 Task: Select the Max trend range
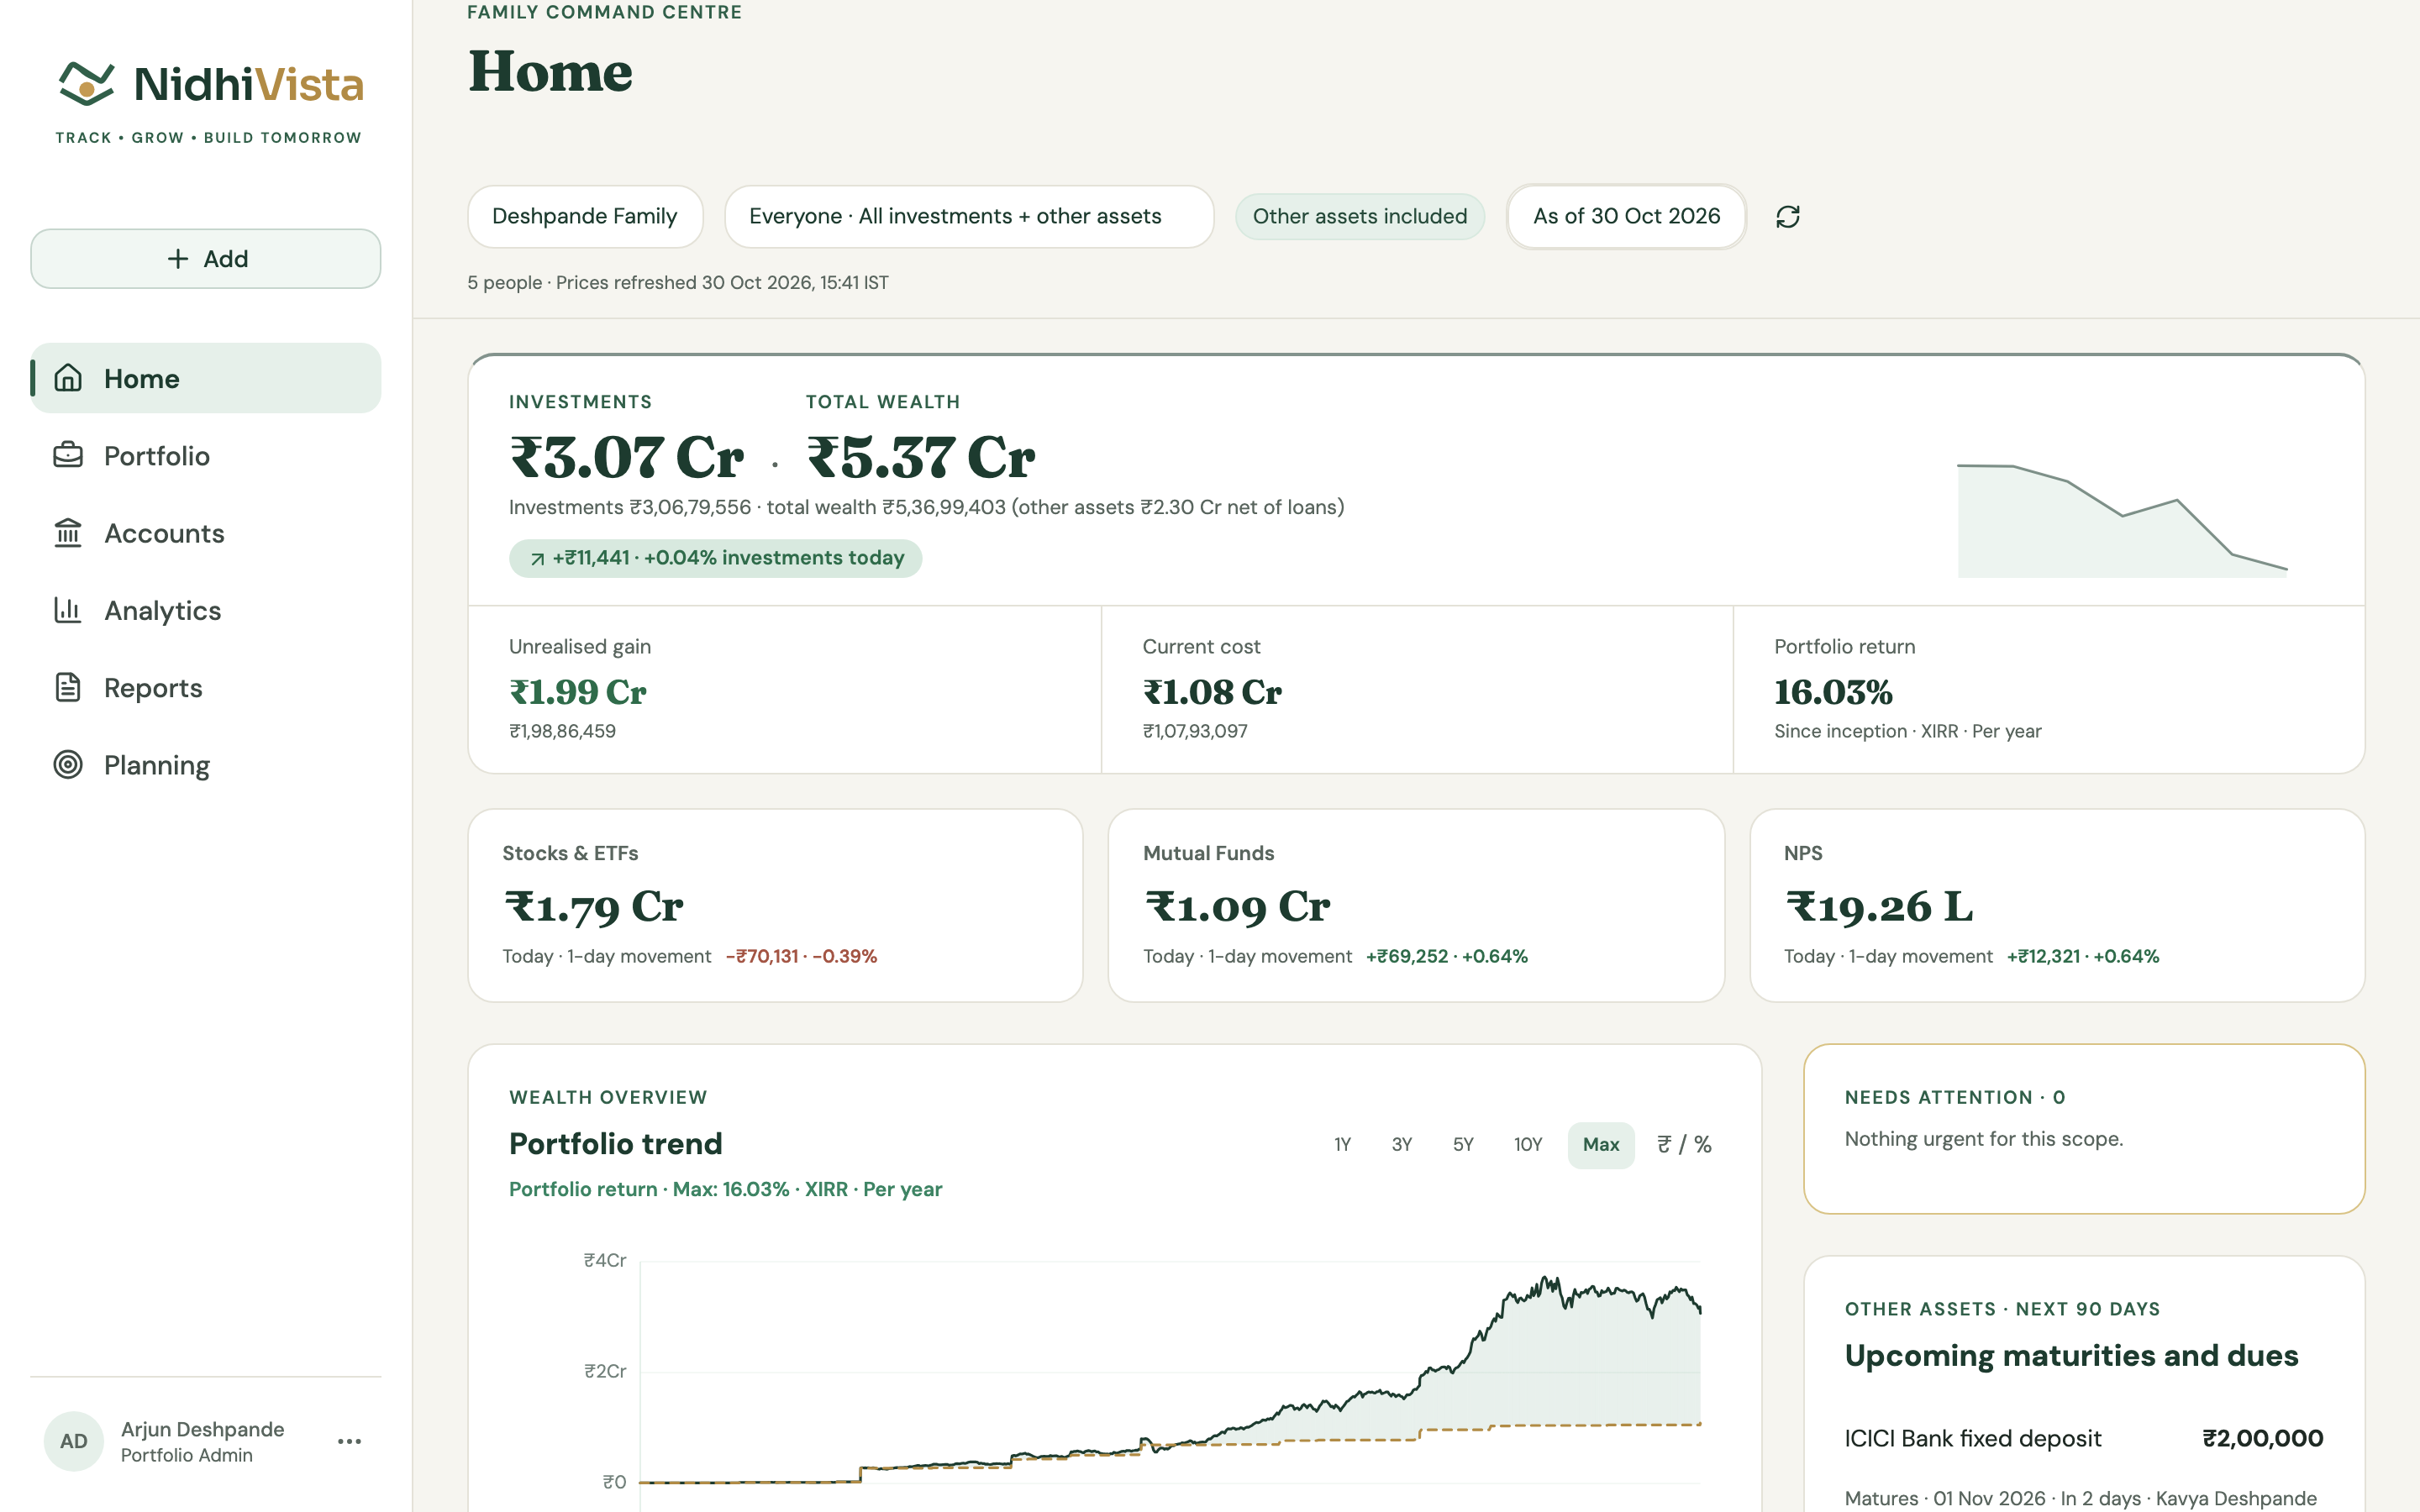coord(1601,1145)
